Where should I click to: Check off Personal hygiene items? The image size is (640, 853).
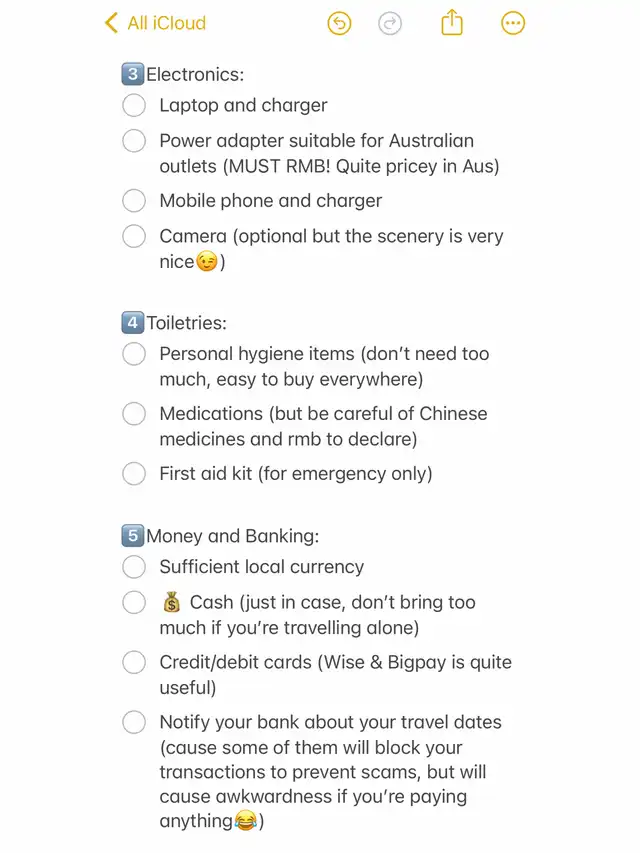(134, 354)
